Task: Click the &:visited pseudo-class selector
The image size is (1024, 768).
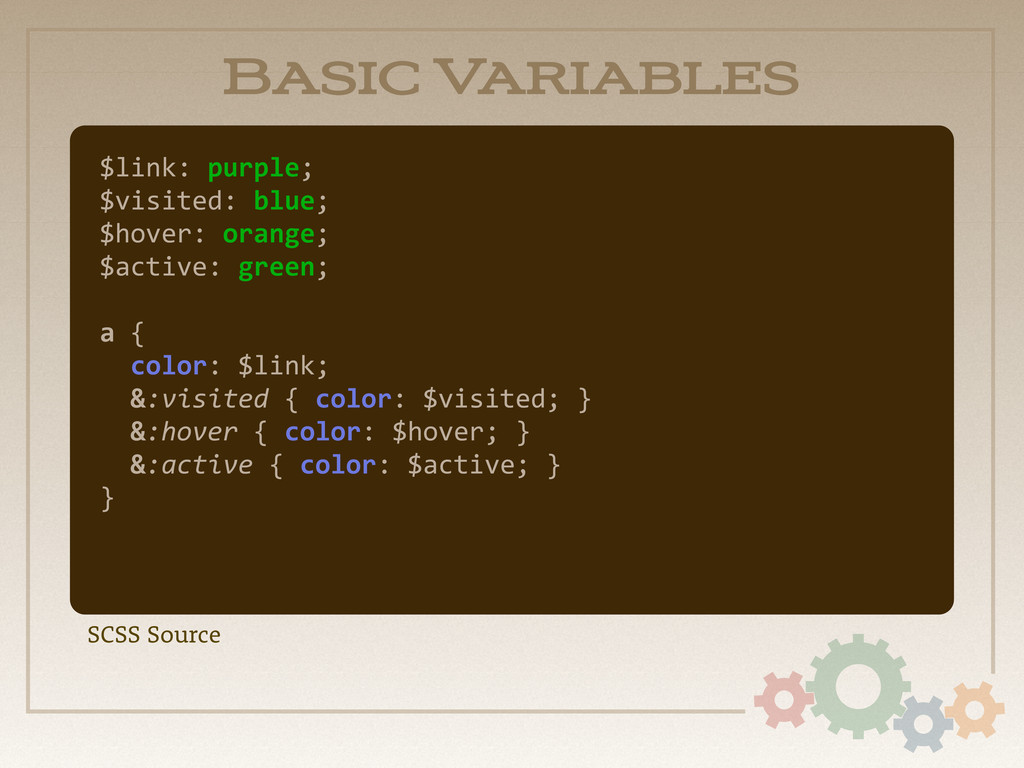Action: click(199, 399)
